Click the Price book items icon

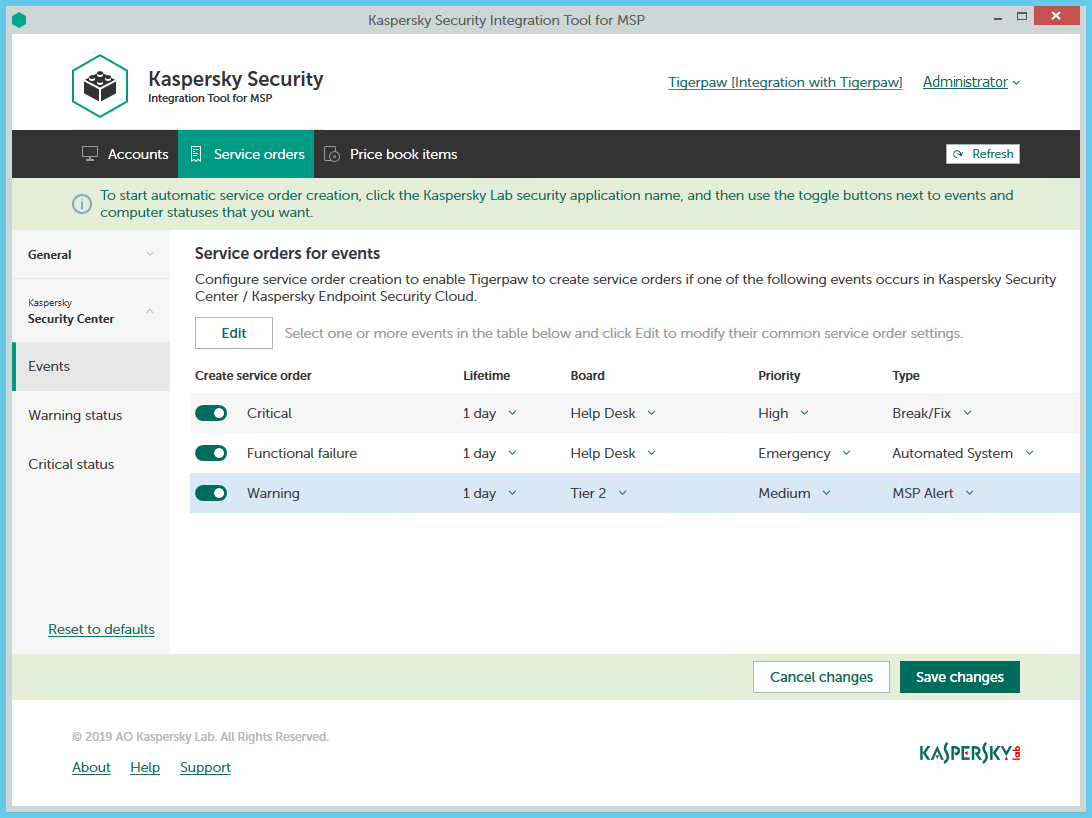click(x=332, y=154)
